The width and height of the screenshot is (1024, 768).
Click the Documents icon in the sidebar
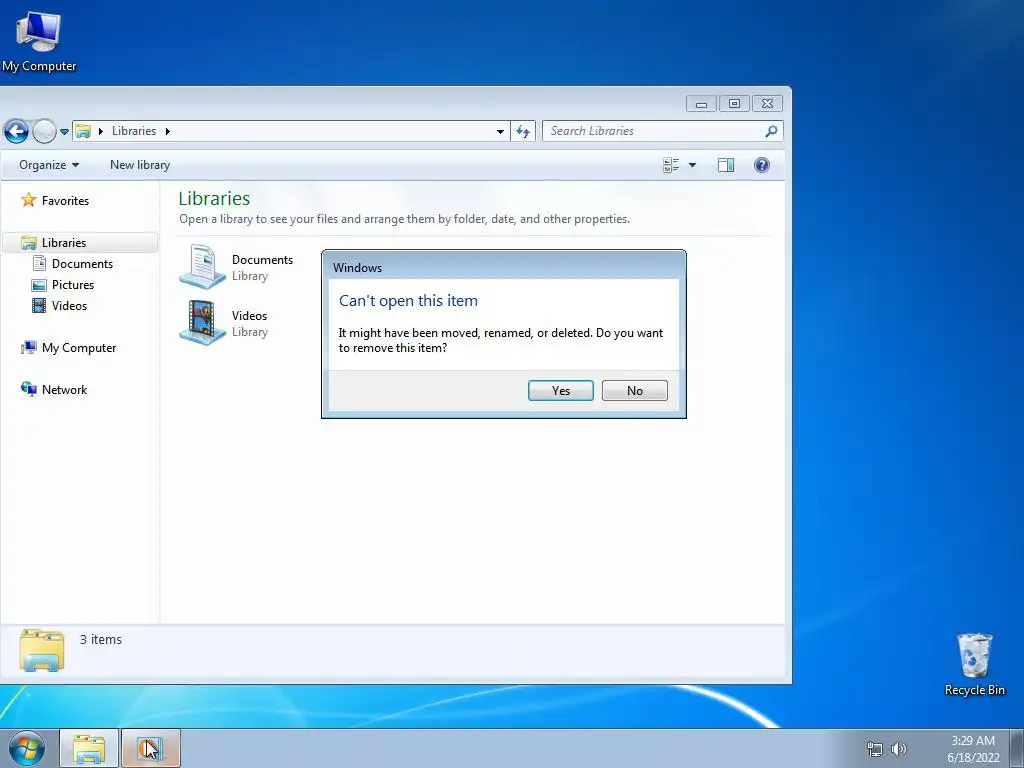coord(39,263)
